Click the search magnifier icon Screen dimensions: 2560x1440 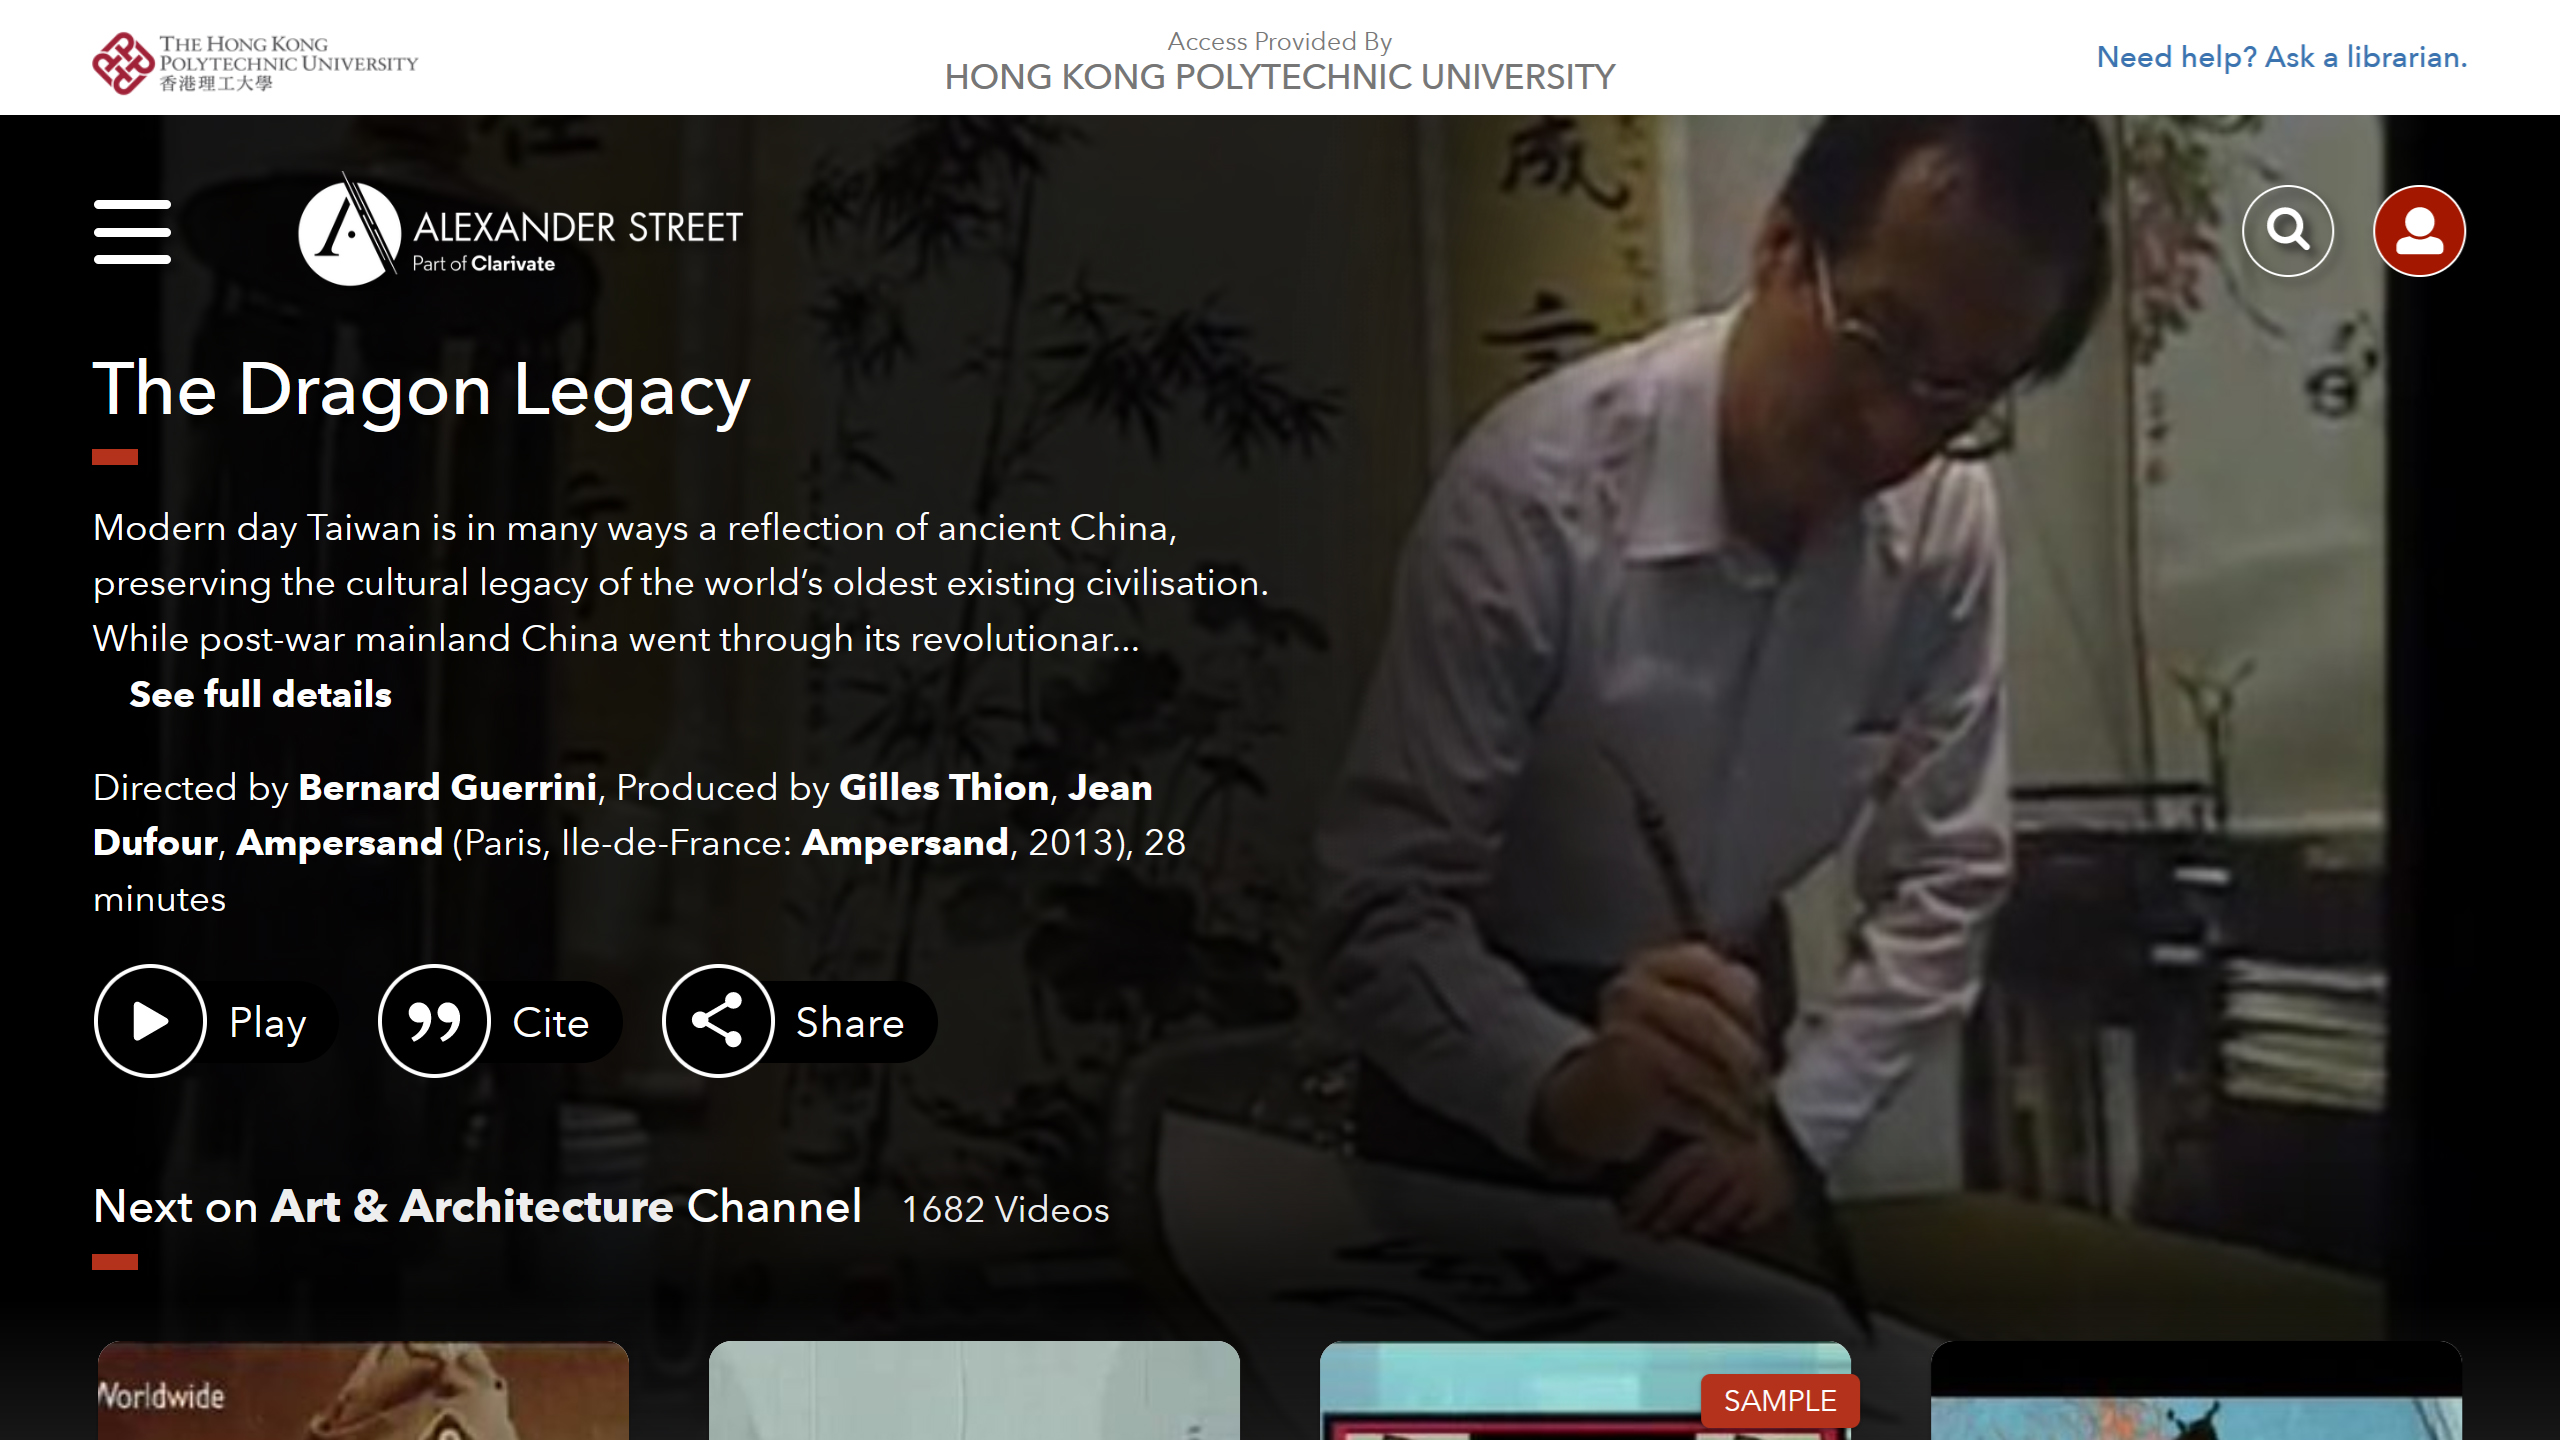[2288, 231]
